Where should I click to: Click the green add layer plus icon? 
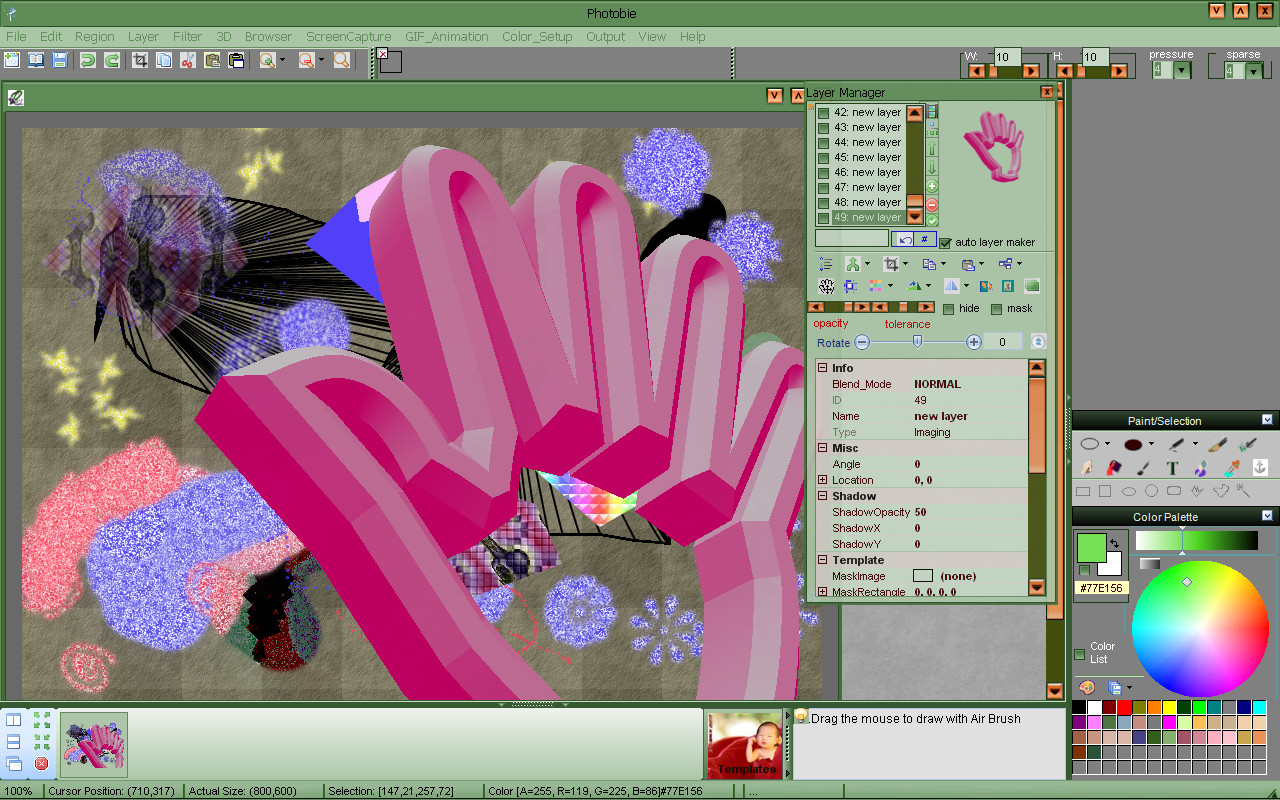click(932, 187)
